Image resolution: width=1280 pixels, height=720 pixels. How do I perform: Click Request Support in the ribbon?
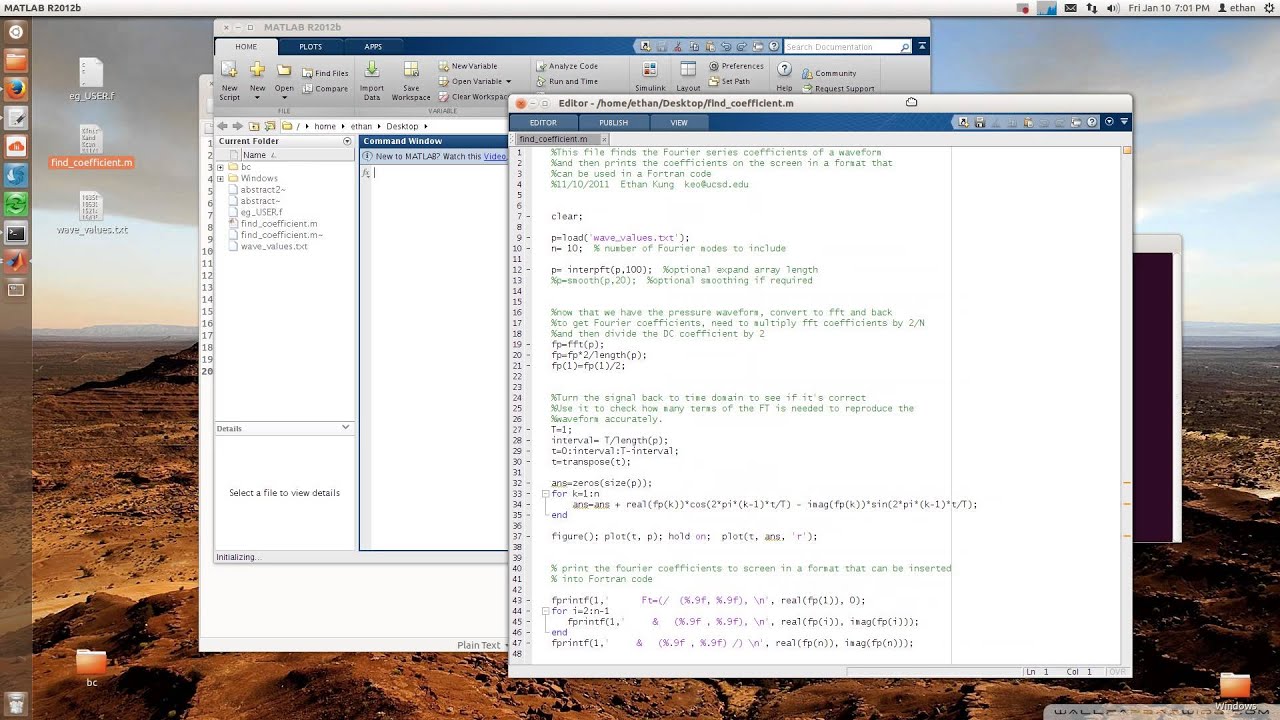click(838, 88)
